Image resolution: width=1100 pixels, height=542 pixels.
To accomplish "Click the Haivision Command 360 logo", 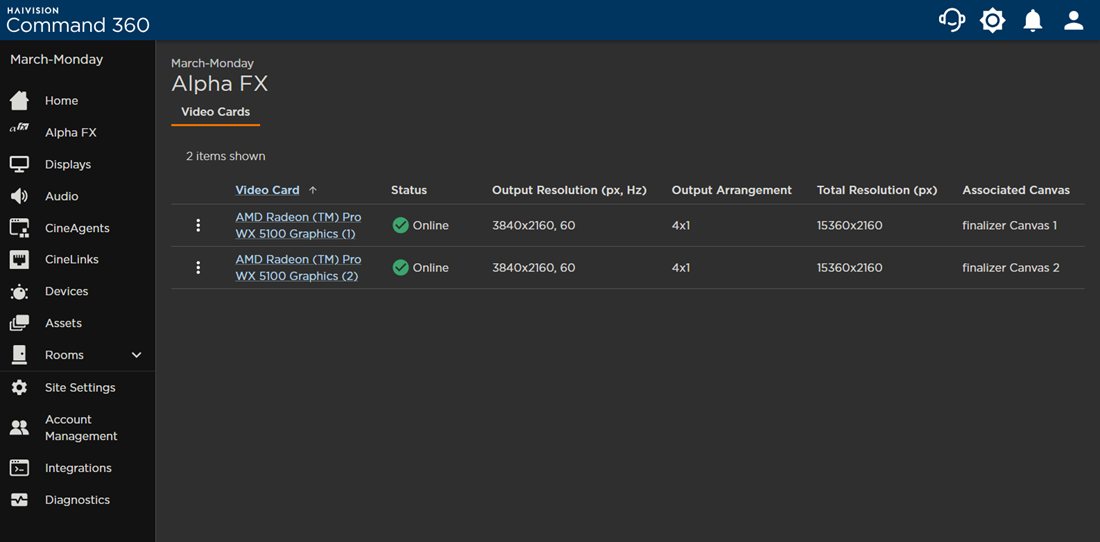I will tap(78, 20).
